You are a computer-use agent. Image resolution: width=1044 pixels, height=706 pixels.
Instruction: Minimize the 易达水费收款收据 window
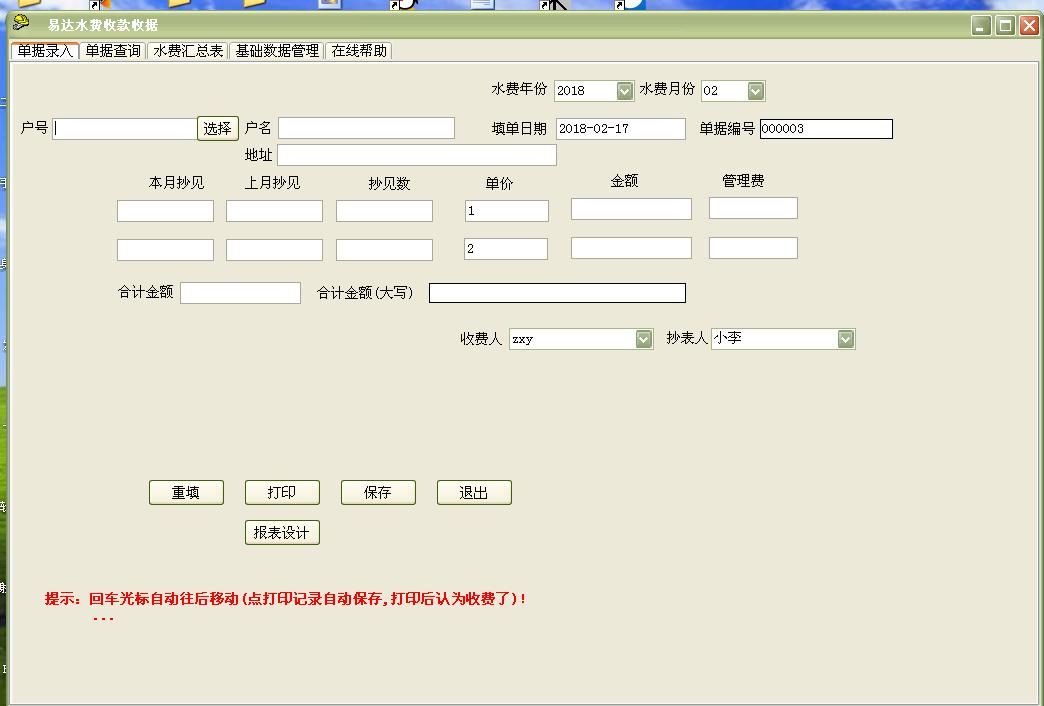[x=981, y=26]
